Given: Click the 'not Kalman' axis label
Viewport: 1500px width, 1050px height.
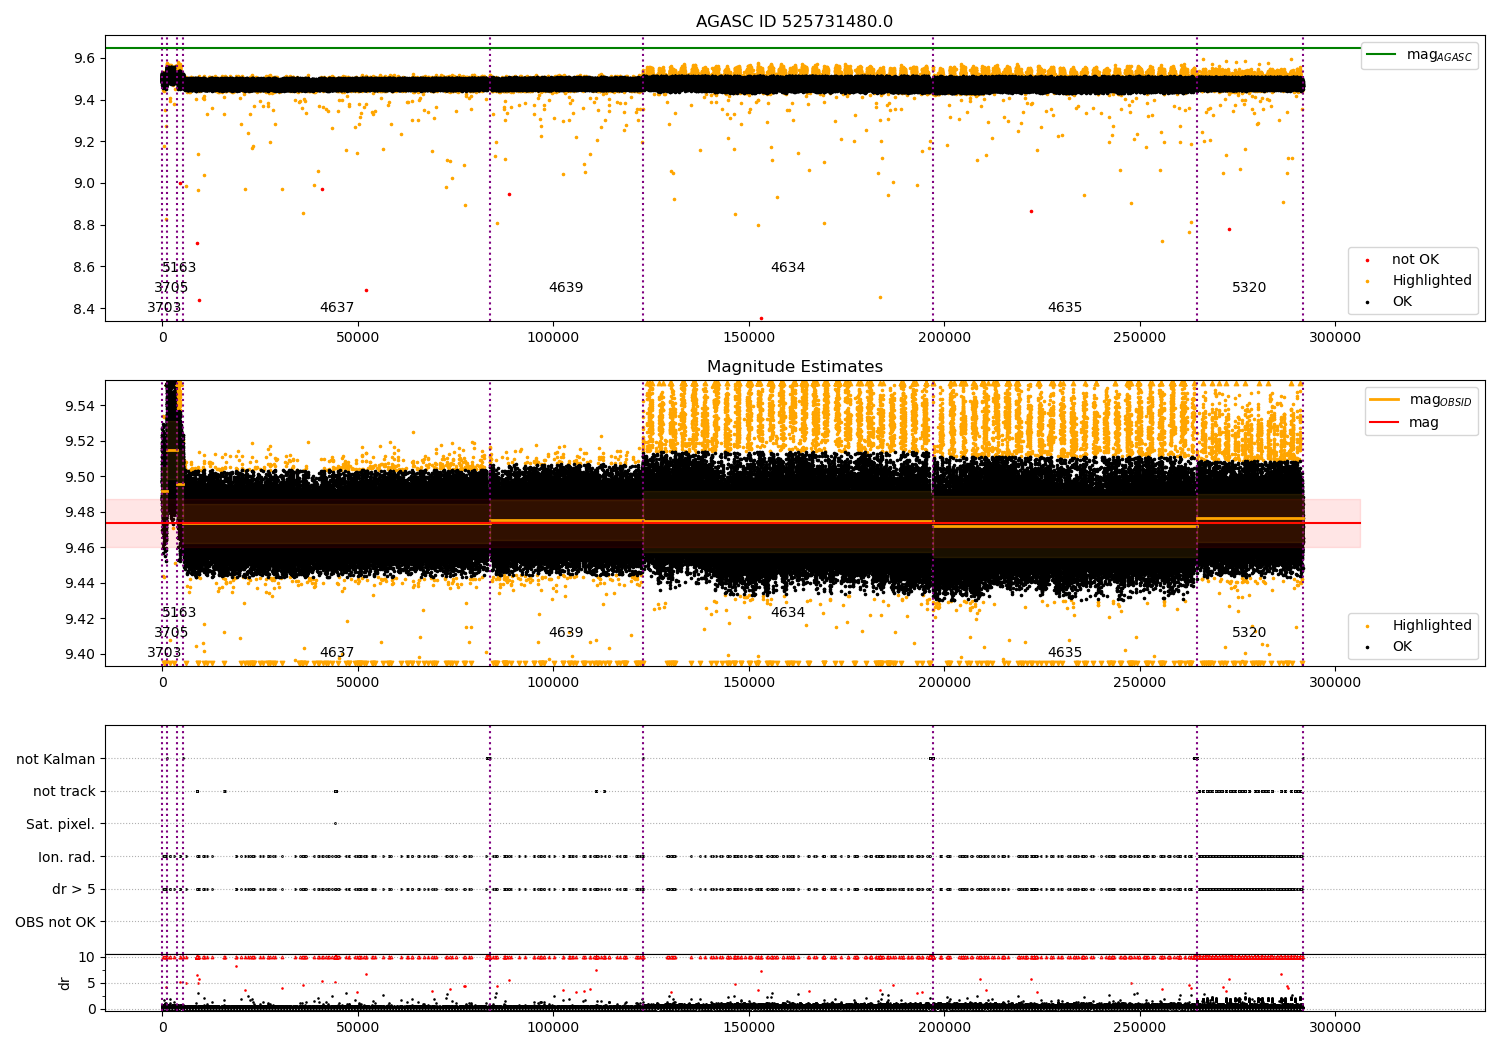Looking at the screenshot, I should click(x=56, y=759).
